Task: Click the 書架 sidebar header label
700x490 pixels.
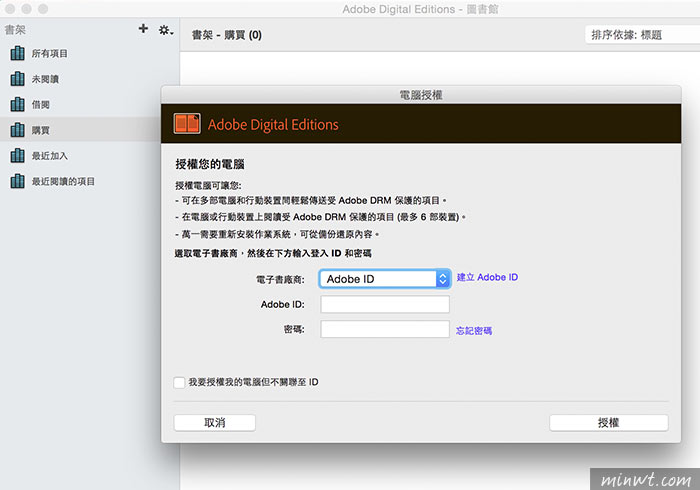Action: (15, 30)
